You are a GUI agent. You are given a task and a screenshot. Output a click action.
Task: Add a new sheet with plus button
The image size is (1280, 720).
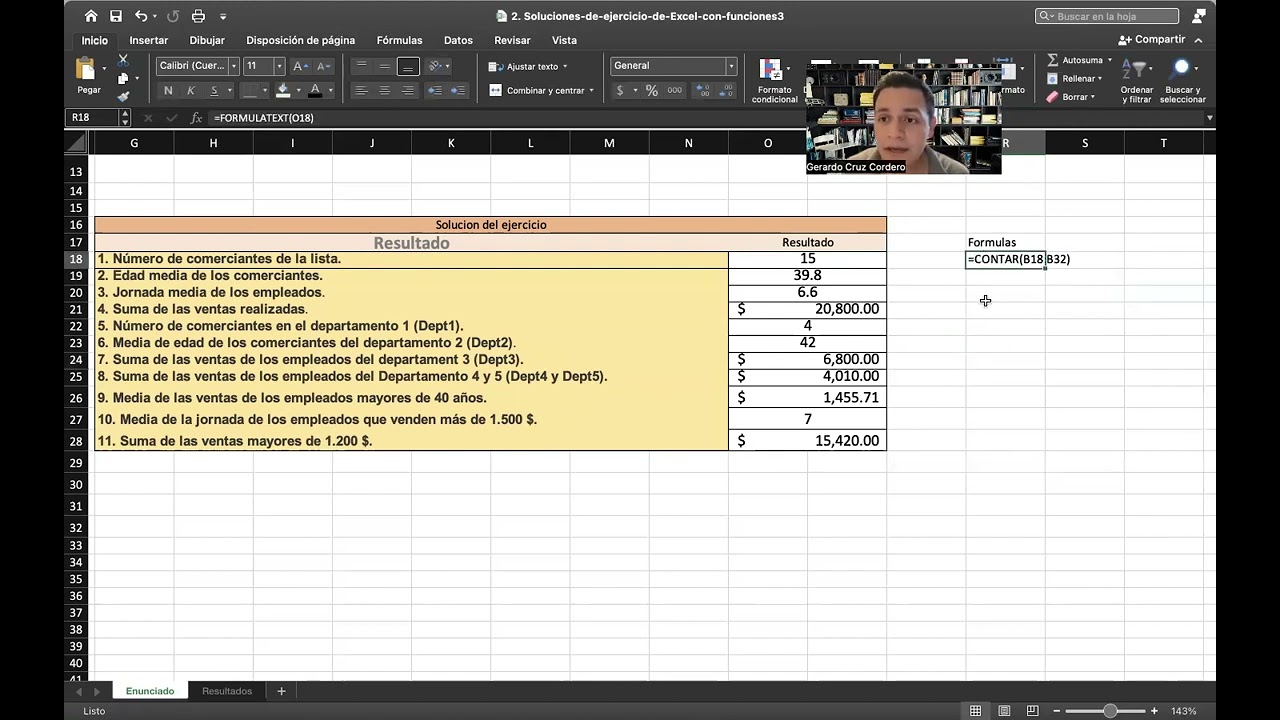point(281,691)
